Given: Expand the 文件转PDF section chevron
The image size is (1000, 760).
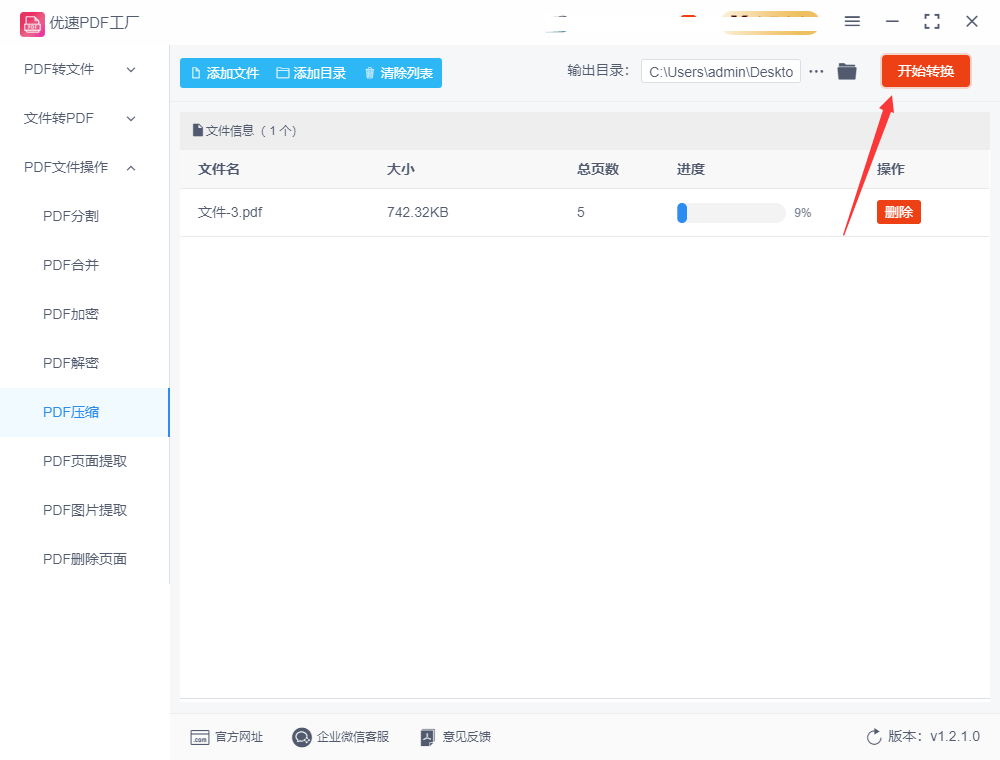Looking at the screenshot, I should [131, 119].
